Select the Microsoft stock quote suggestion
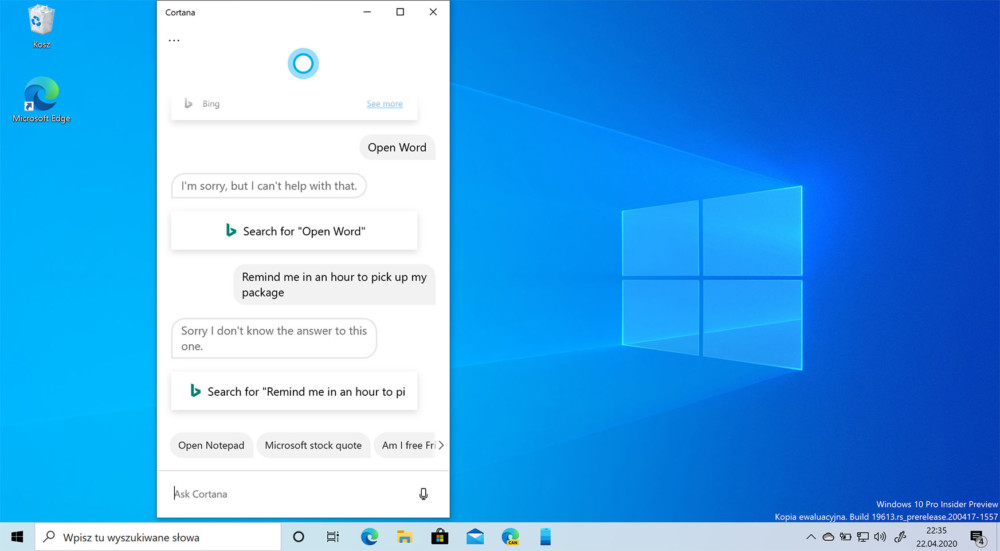1000x551 pixels. coord(313,445)
